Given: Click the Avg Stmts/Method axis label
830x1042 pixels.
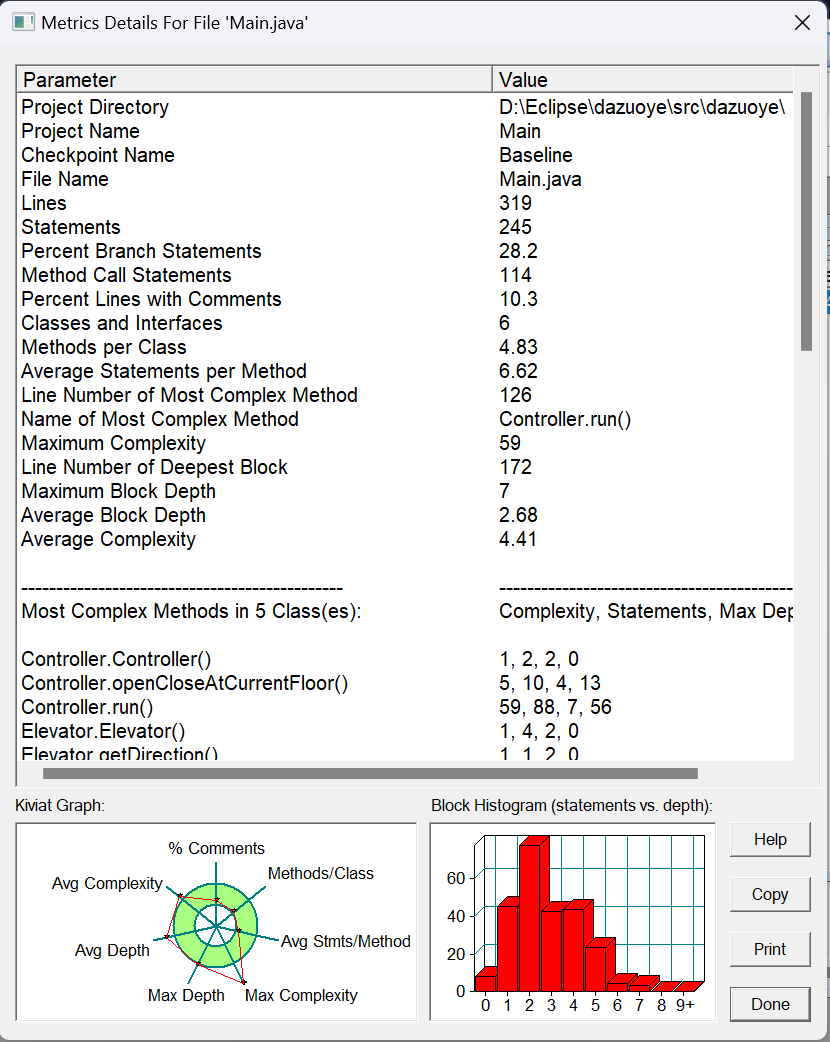Looking at the screenshot, I should click(346, 941).
